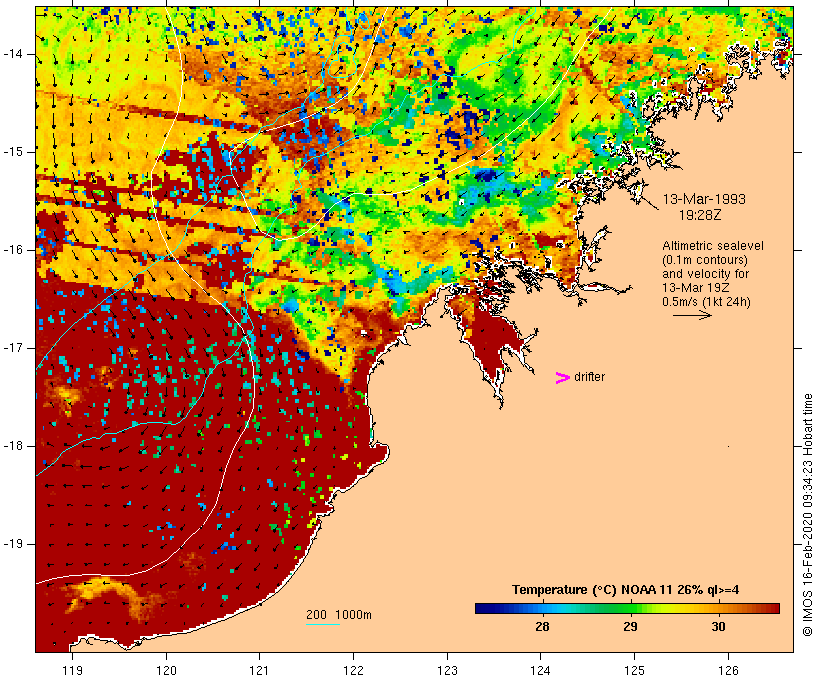Click the date label 13-Mar-1993
This screenshot has width=820, height=680.
(x=704, y=199)
